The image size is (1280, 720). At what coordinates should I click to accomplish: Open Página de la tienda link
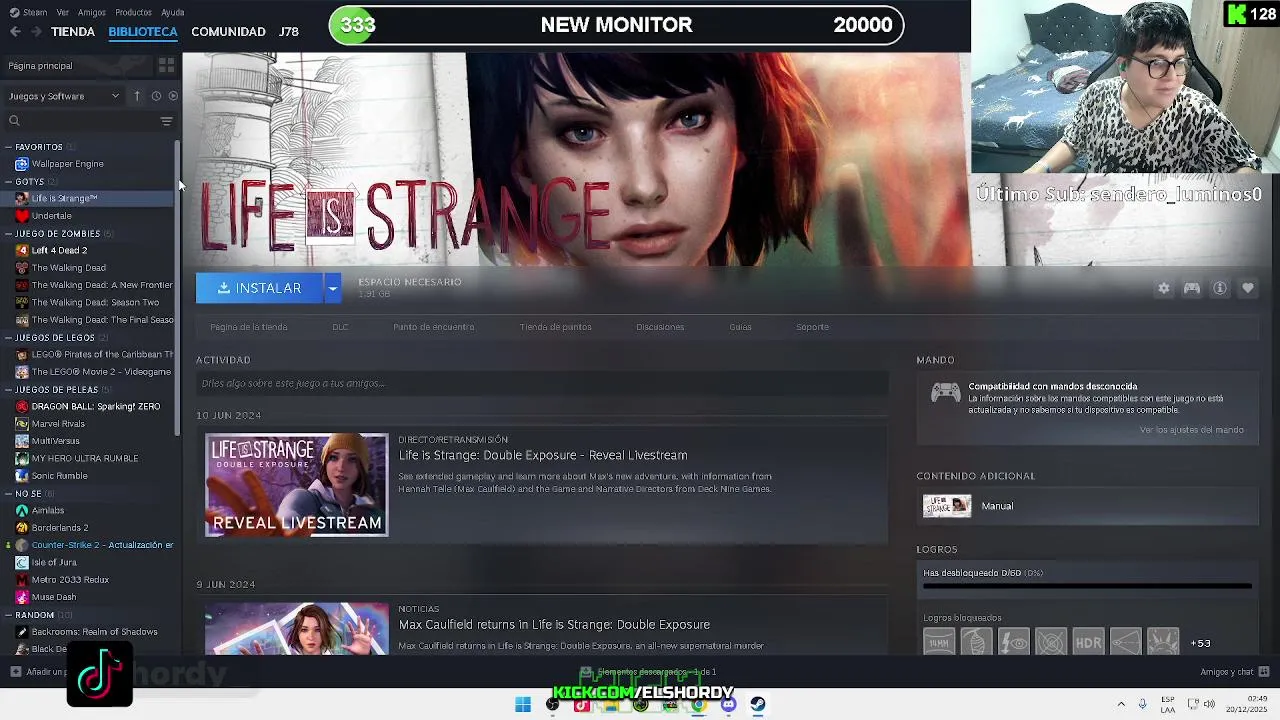(x=248, y=327)
